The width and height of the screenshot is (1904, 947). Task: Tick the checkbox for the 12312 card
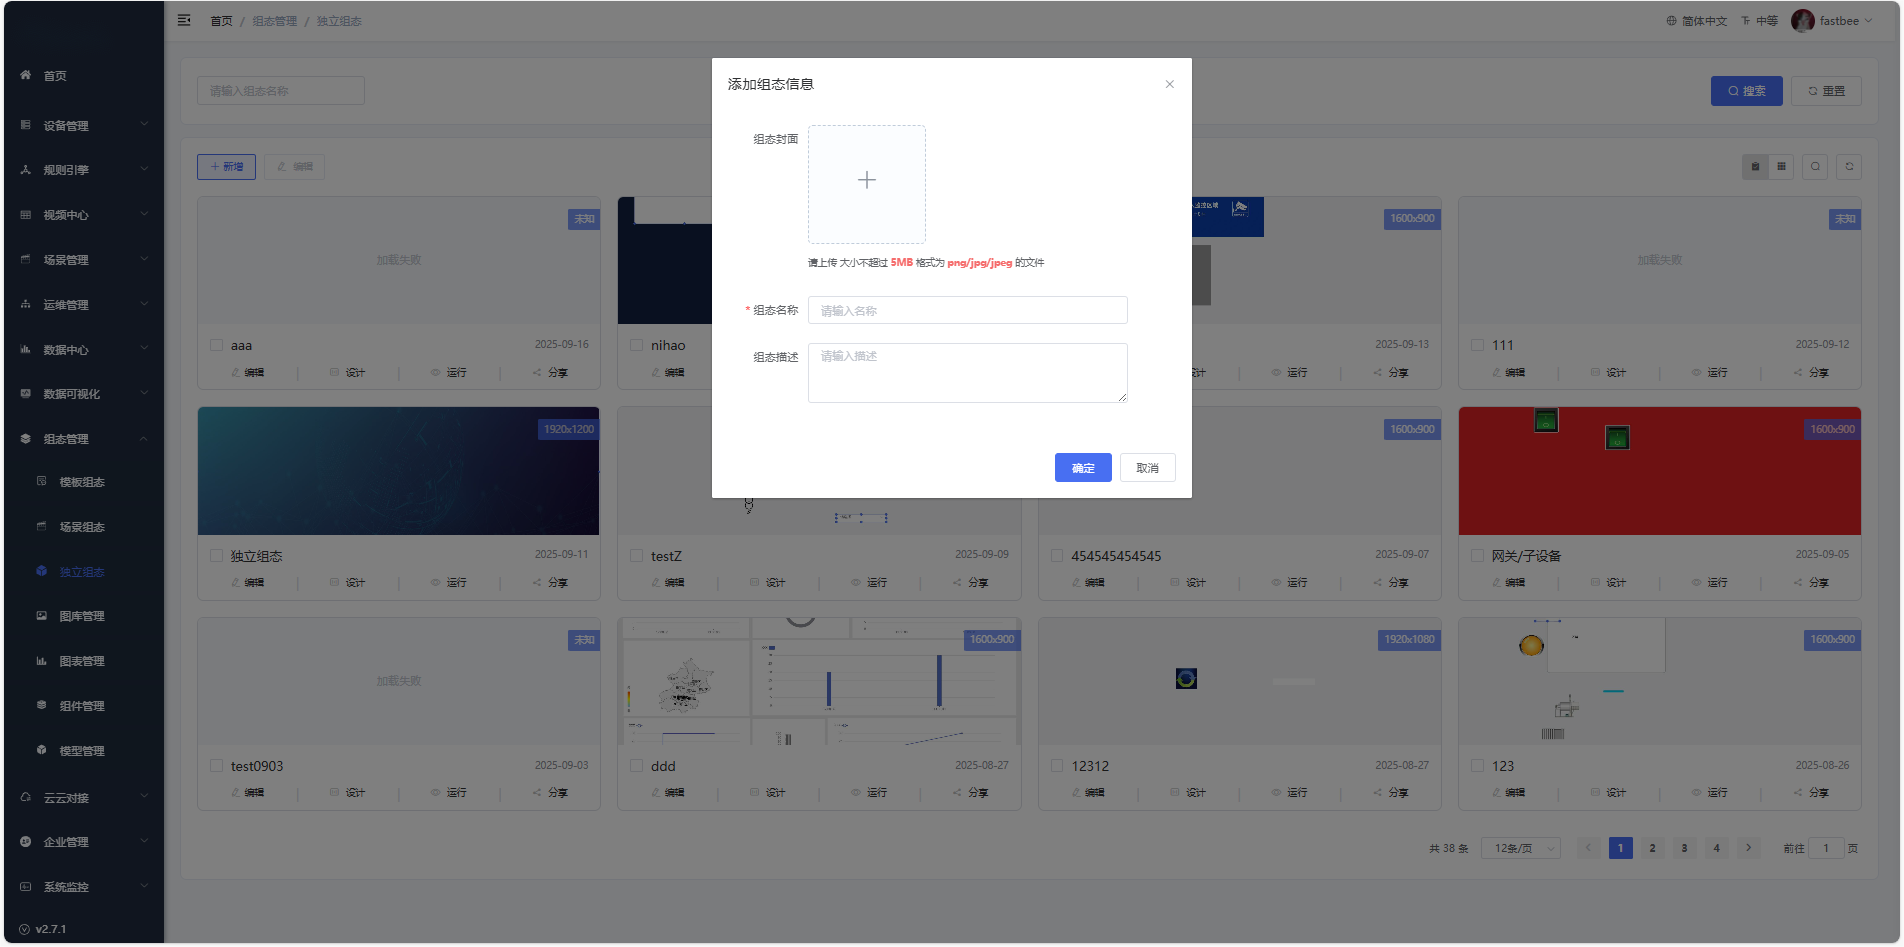click(1057, 766)
